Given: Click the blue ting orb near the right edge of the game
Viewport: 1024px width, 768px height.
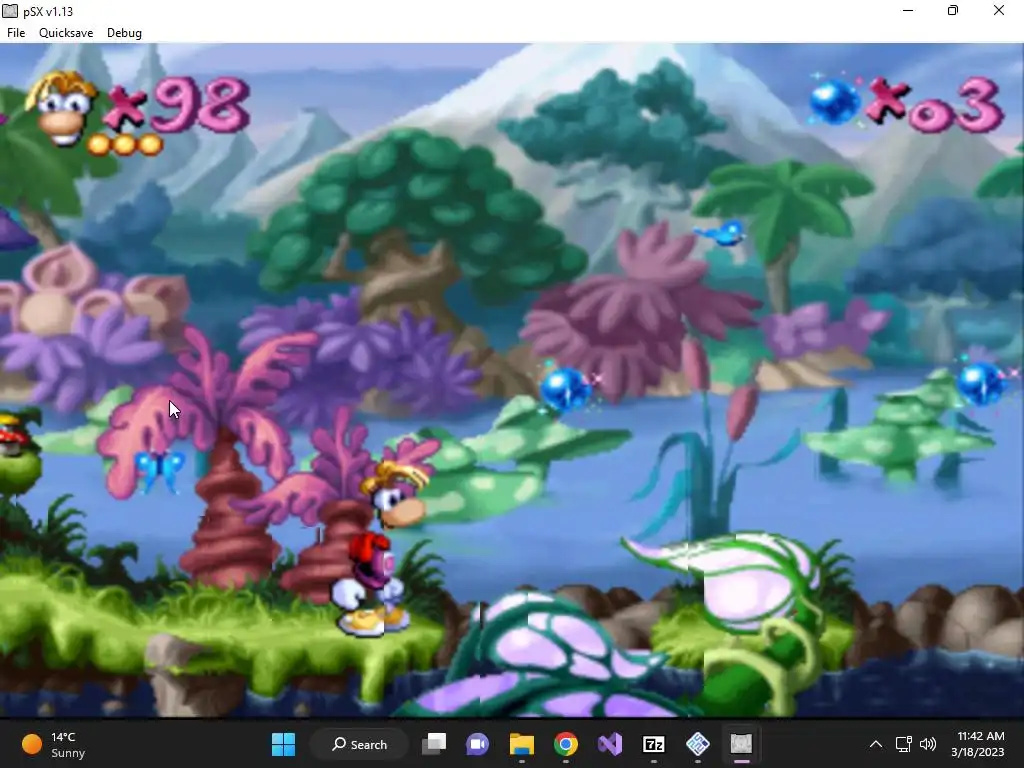Looking at the screenshot, I should [x=982, y=384].
